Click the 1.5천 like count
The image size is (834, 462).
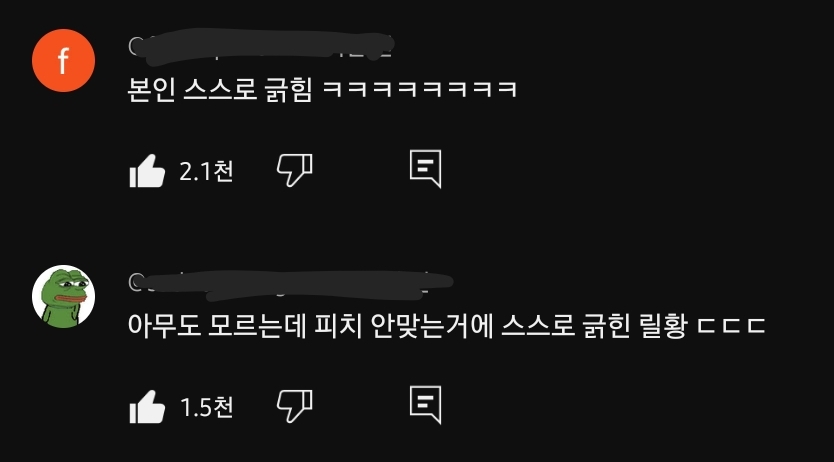click(x=206, y=407)
